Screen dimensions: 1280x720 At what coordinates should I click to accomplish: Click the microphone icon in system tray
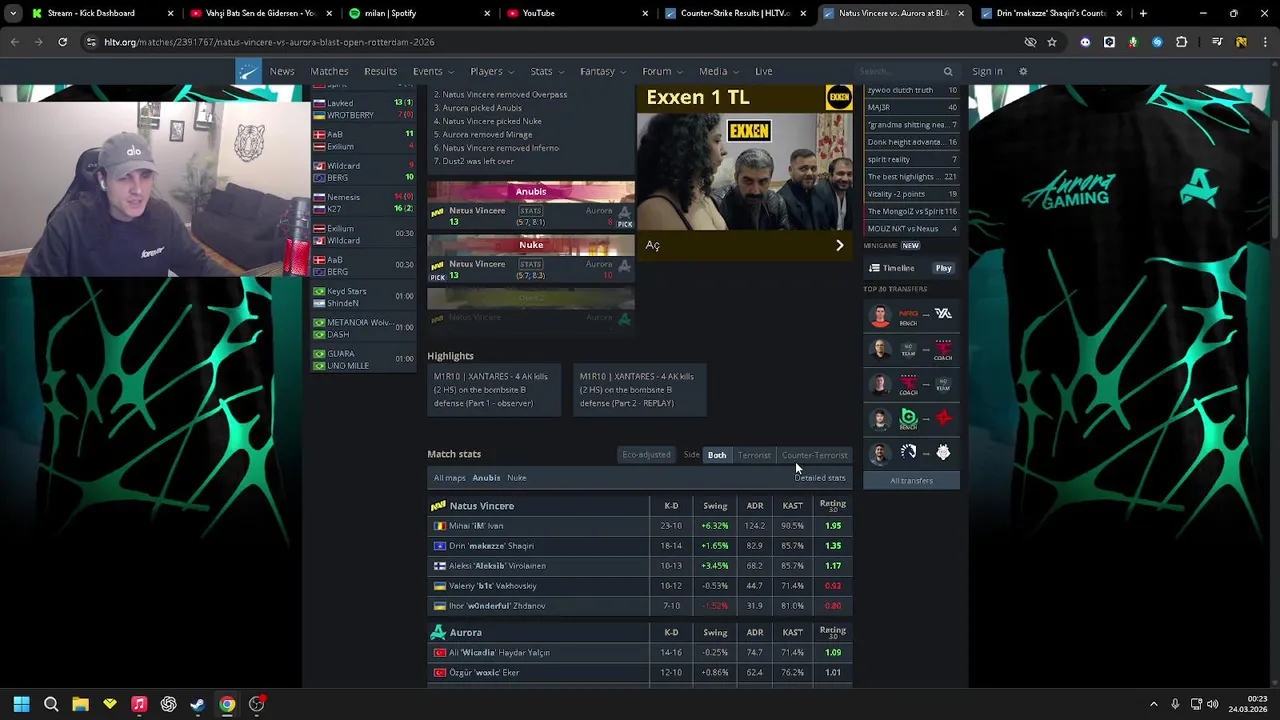point(1175,704)
